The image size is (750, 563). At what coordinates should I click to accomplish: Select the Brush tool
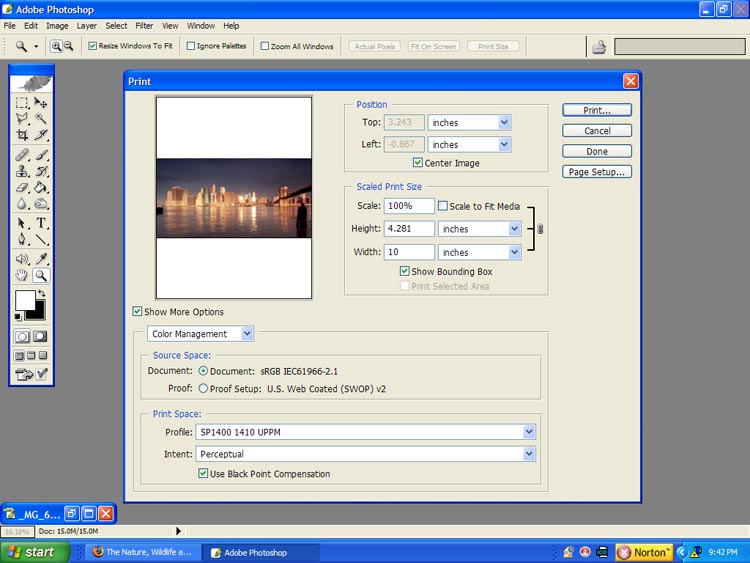click(41, 155)
